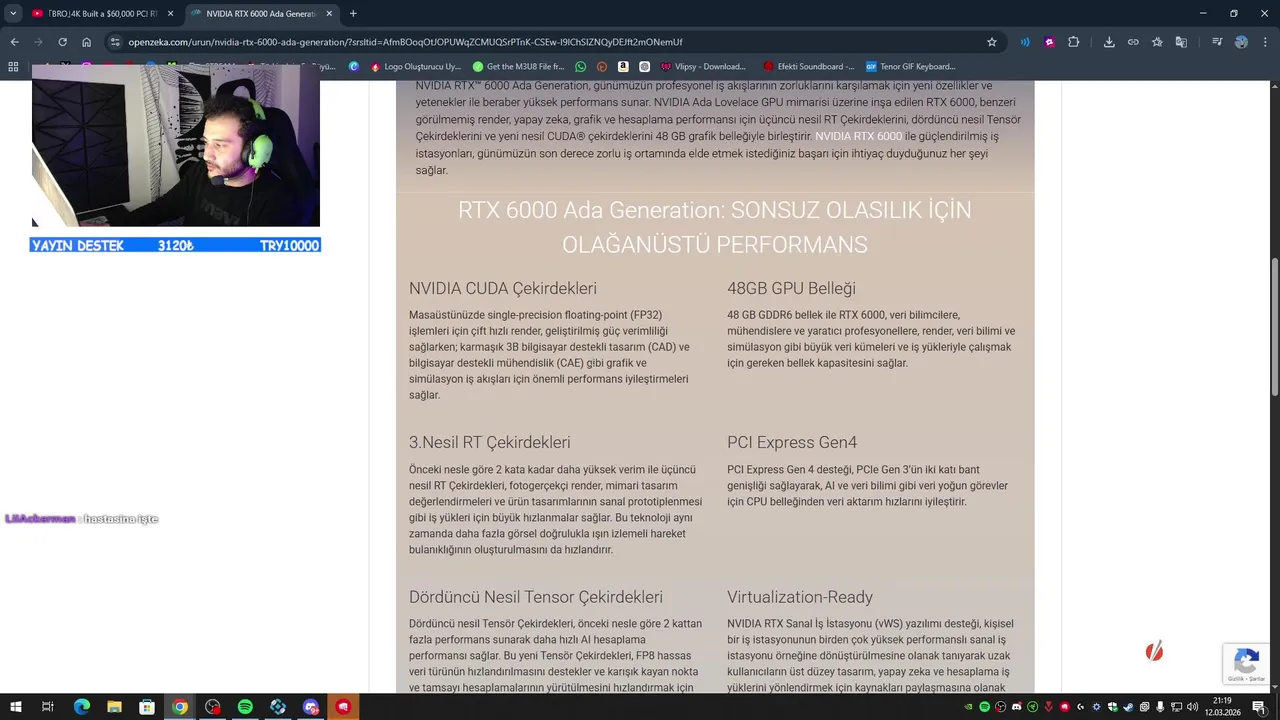Click the page vertical scrollbar thumb
The width and height of the screenshot is (1280, 720).
[x=1275, y=325]
